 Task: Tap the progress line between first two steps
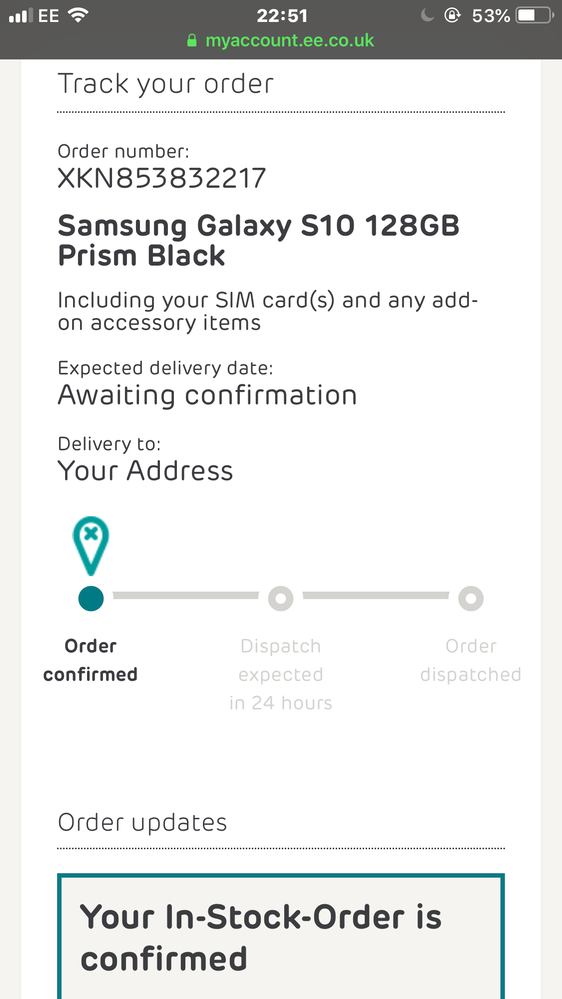coord(185,596)
